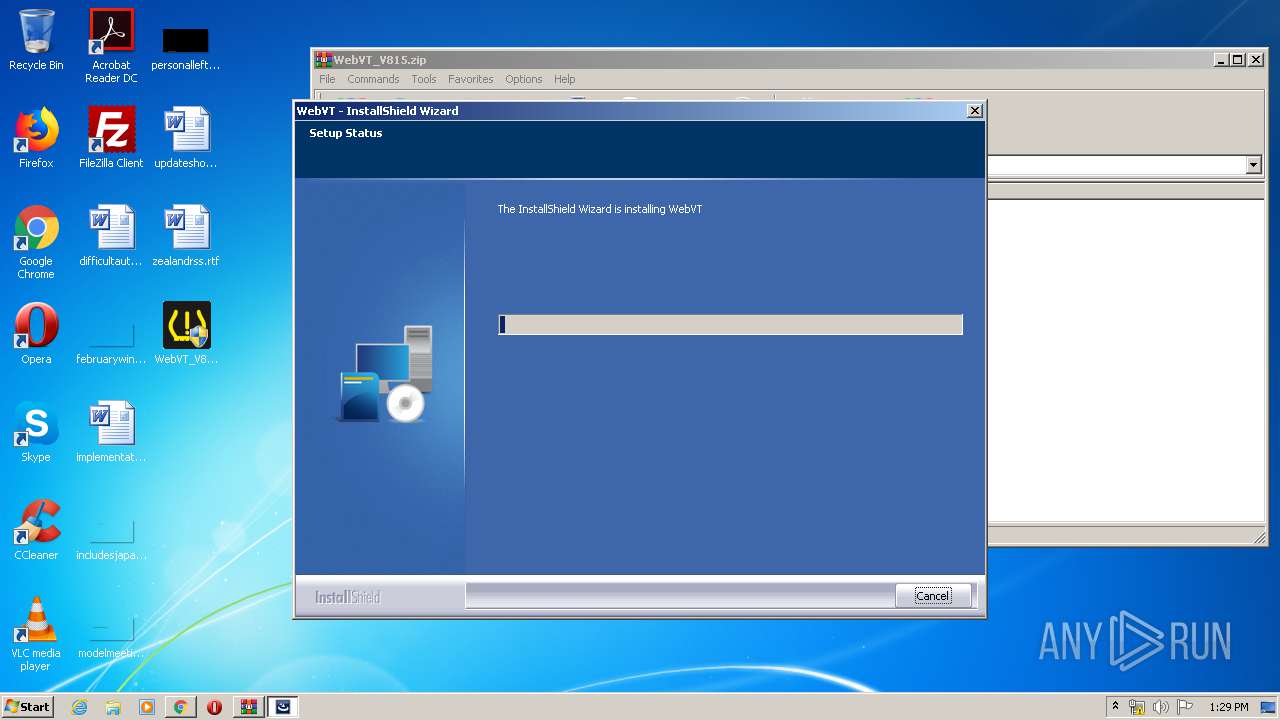
Task: Select the updatesho document icon
Action: point(185,138)
